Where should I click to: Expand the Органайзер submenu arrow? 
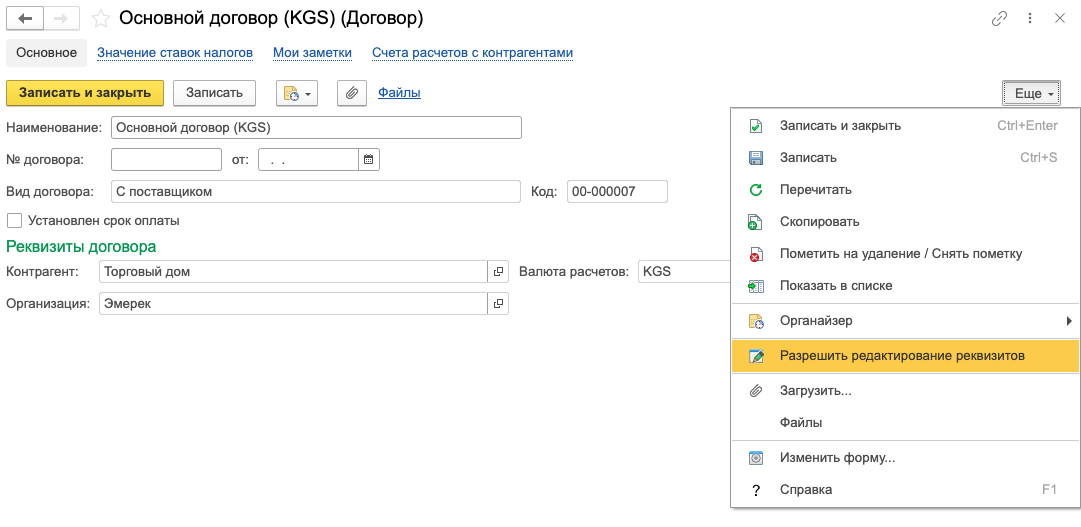click(x=1069, y=321)
